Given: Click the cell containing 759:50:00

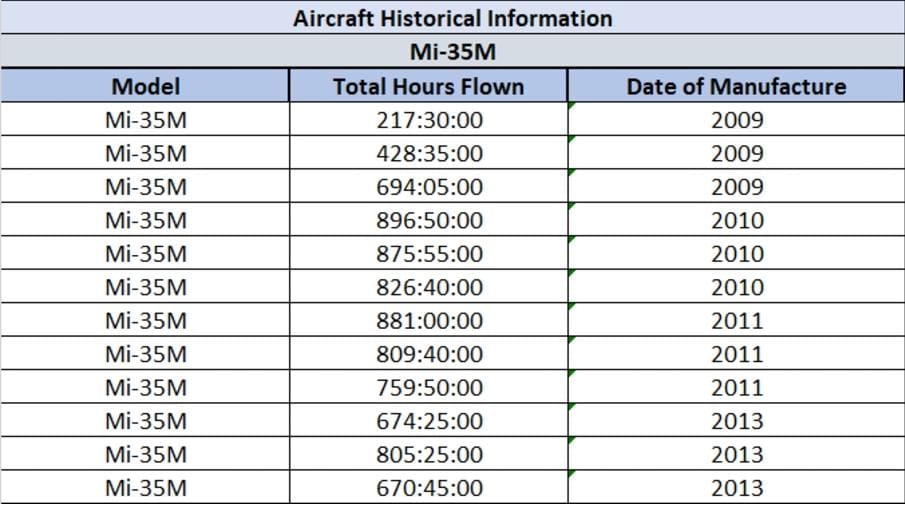Looking at the screenshot, I should pos(428,387).
